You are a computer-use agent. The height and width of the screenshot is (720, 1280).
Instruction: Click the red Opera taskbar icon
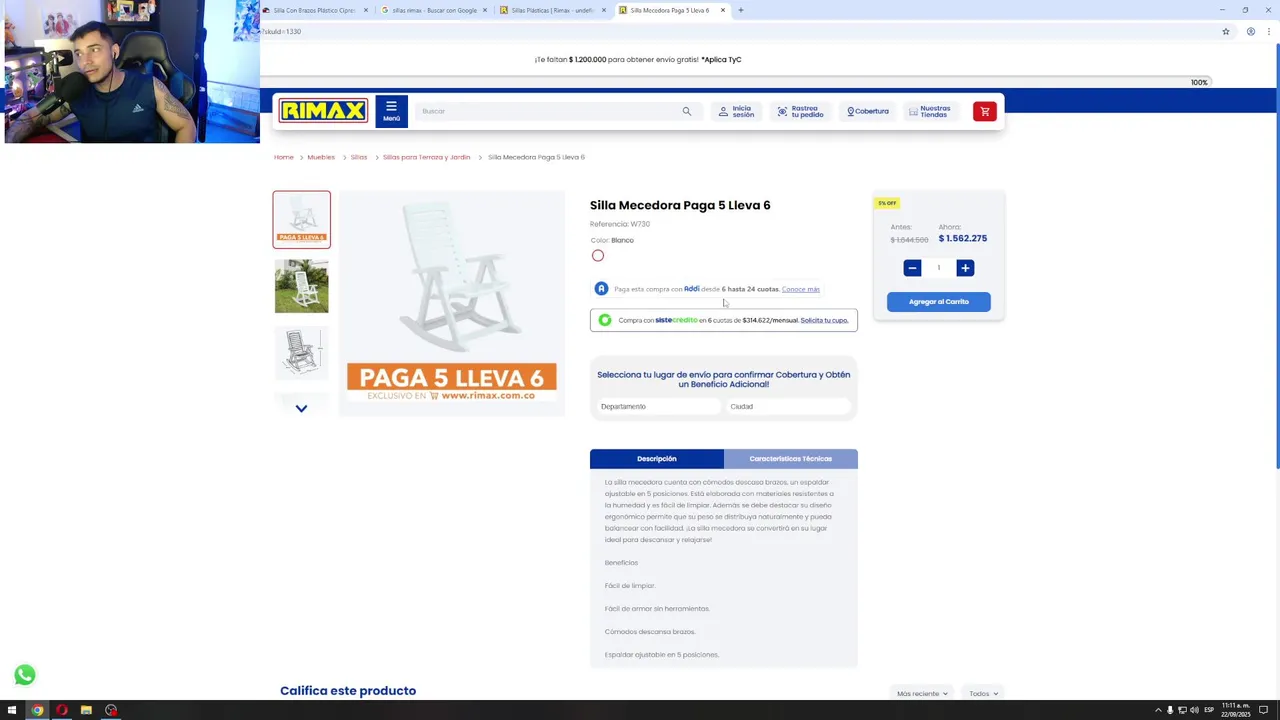[62, 710]
